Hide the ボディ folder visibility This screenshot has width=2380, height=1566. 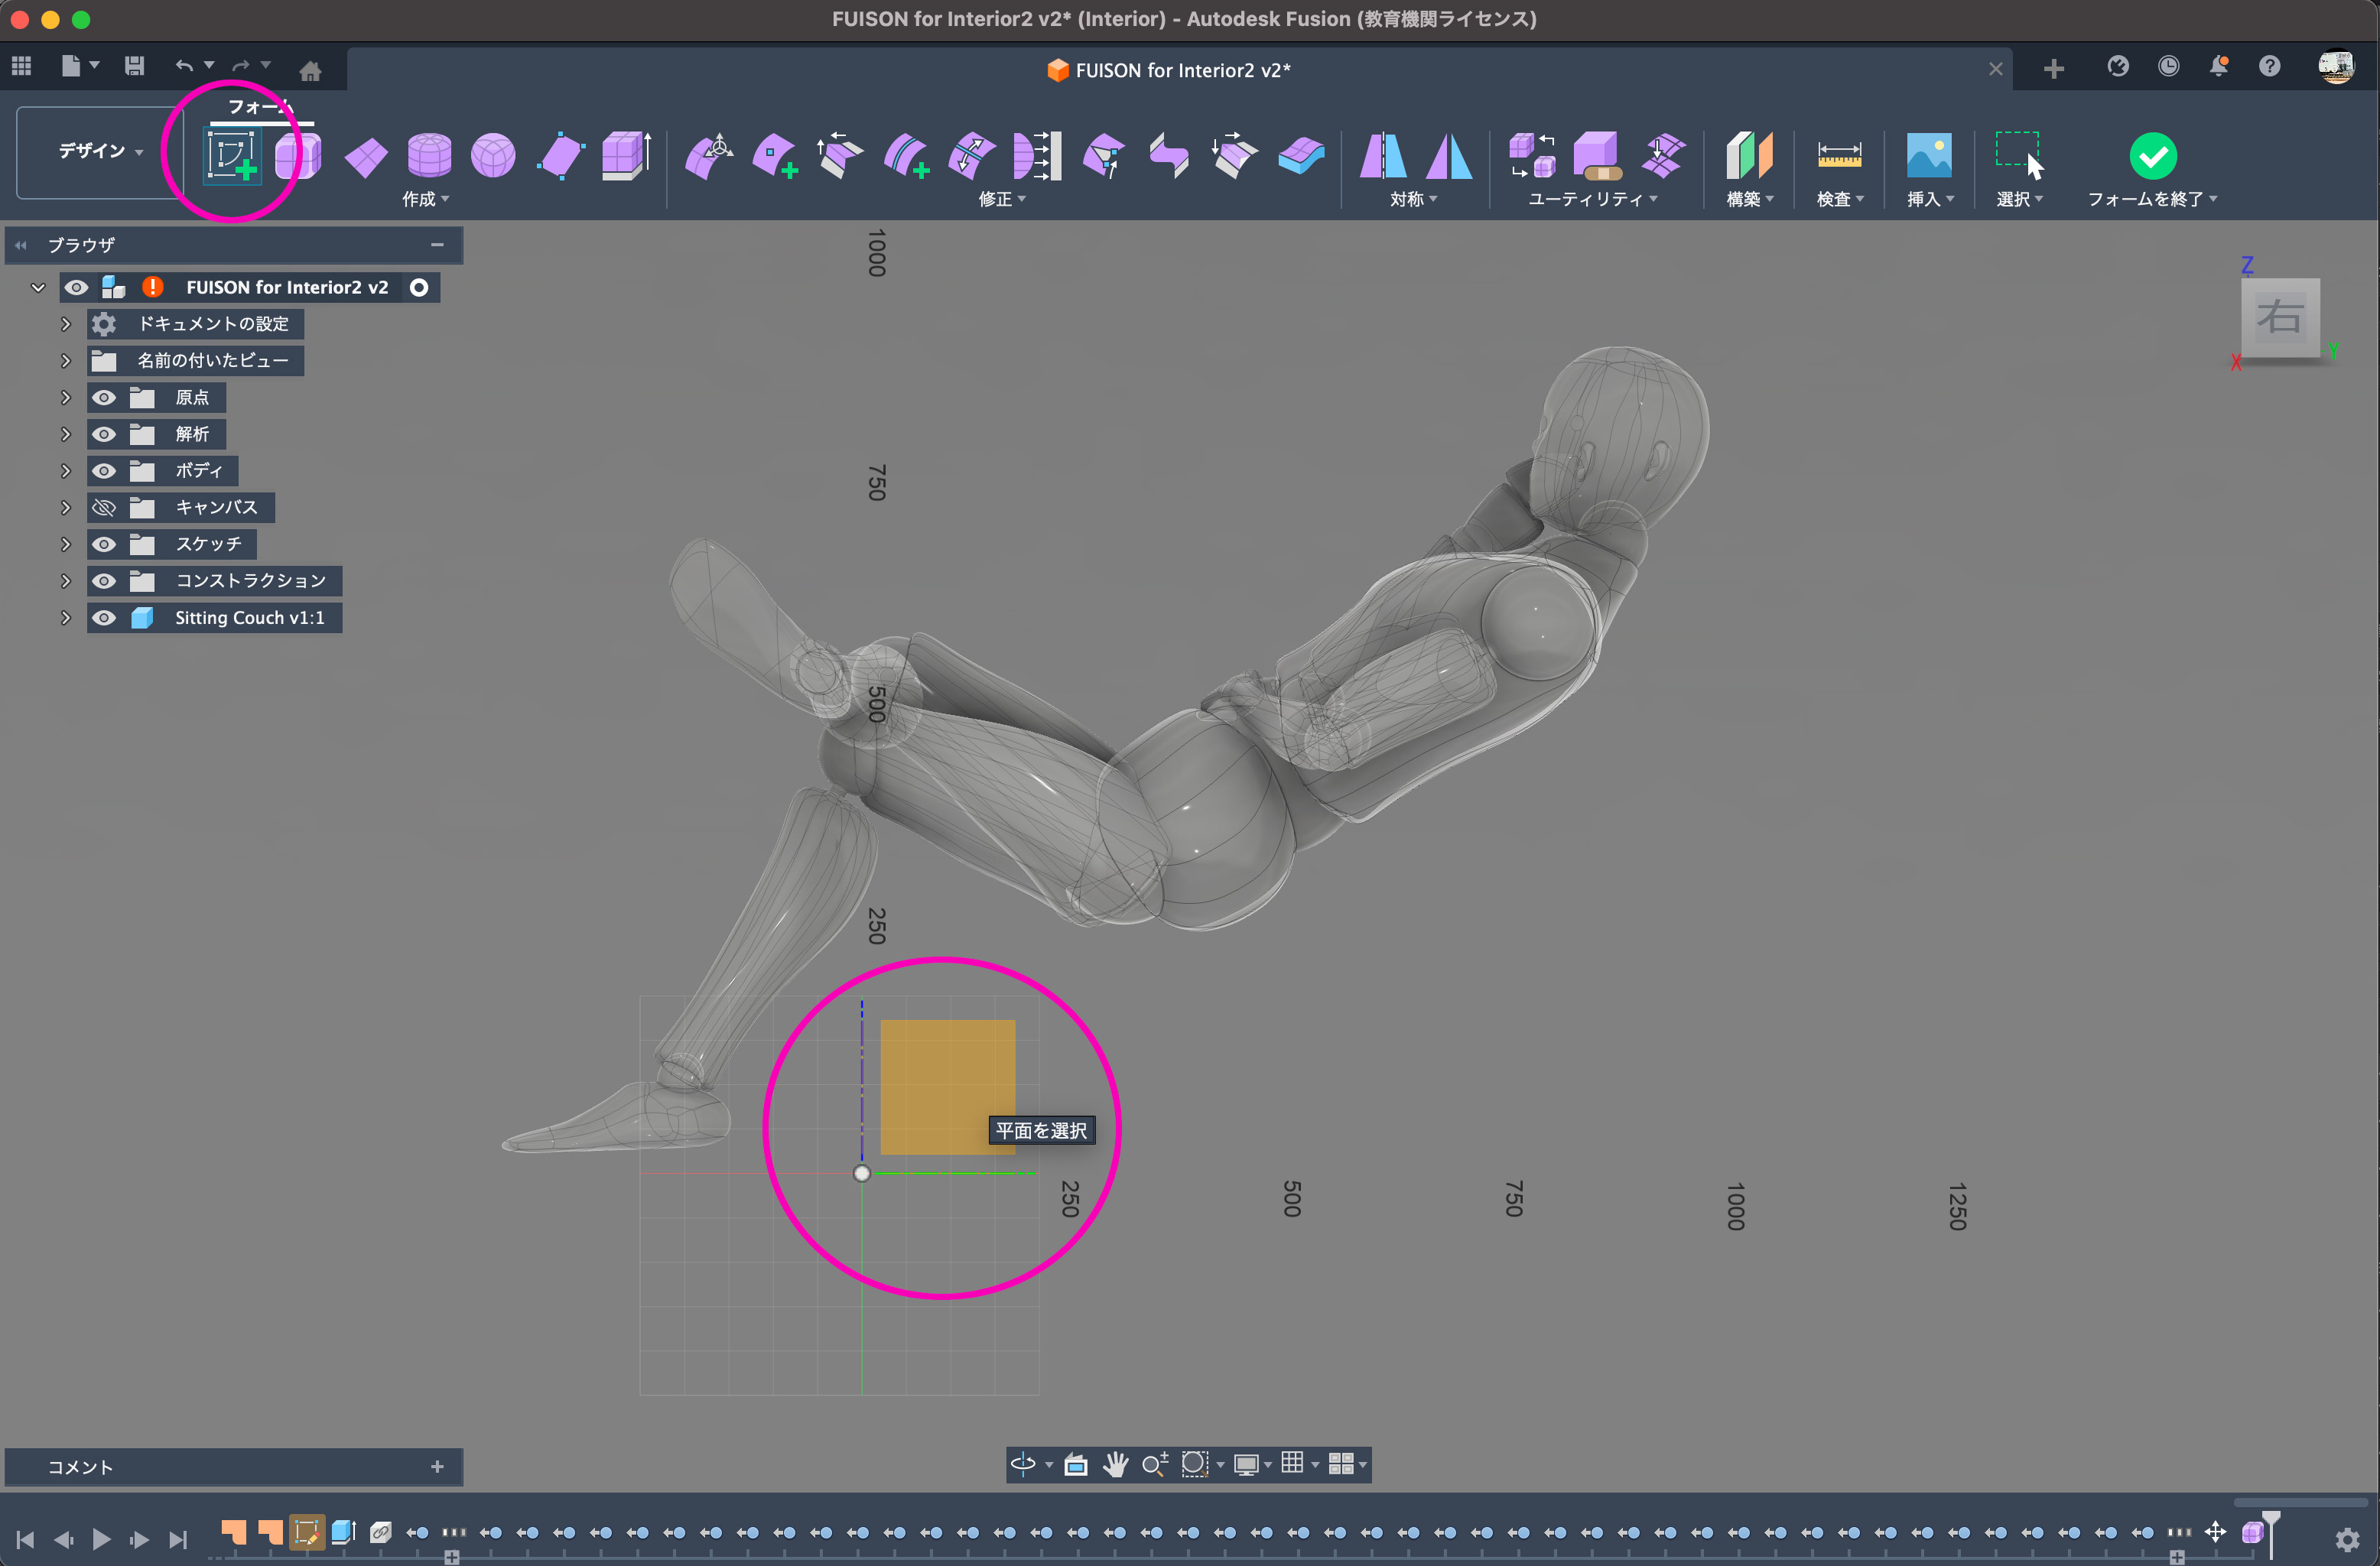point(104,471)
